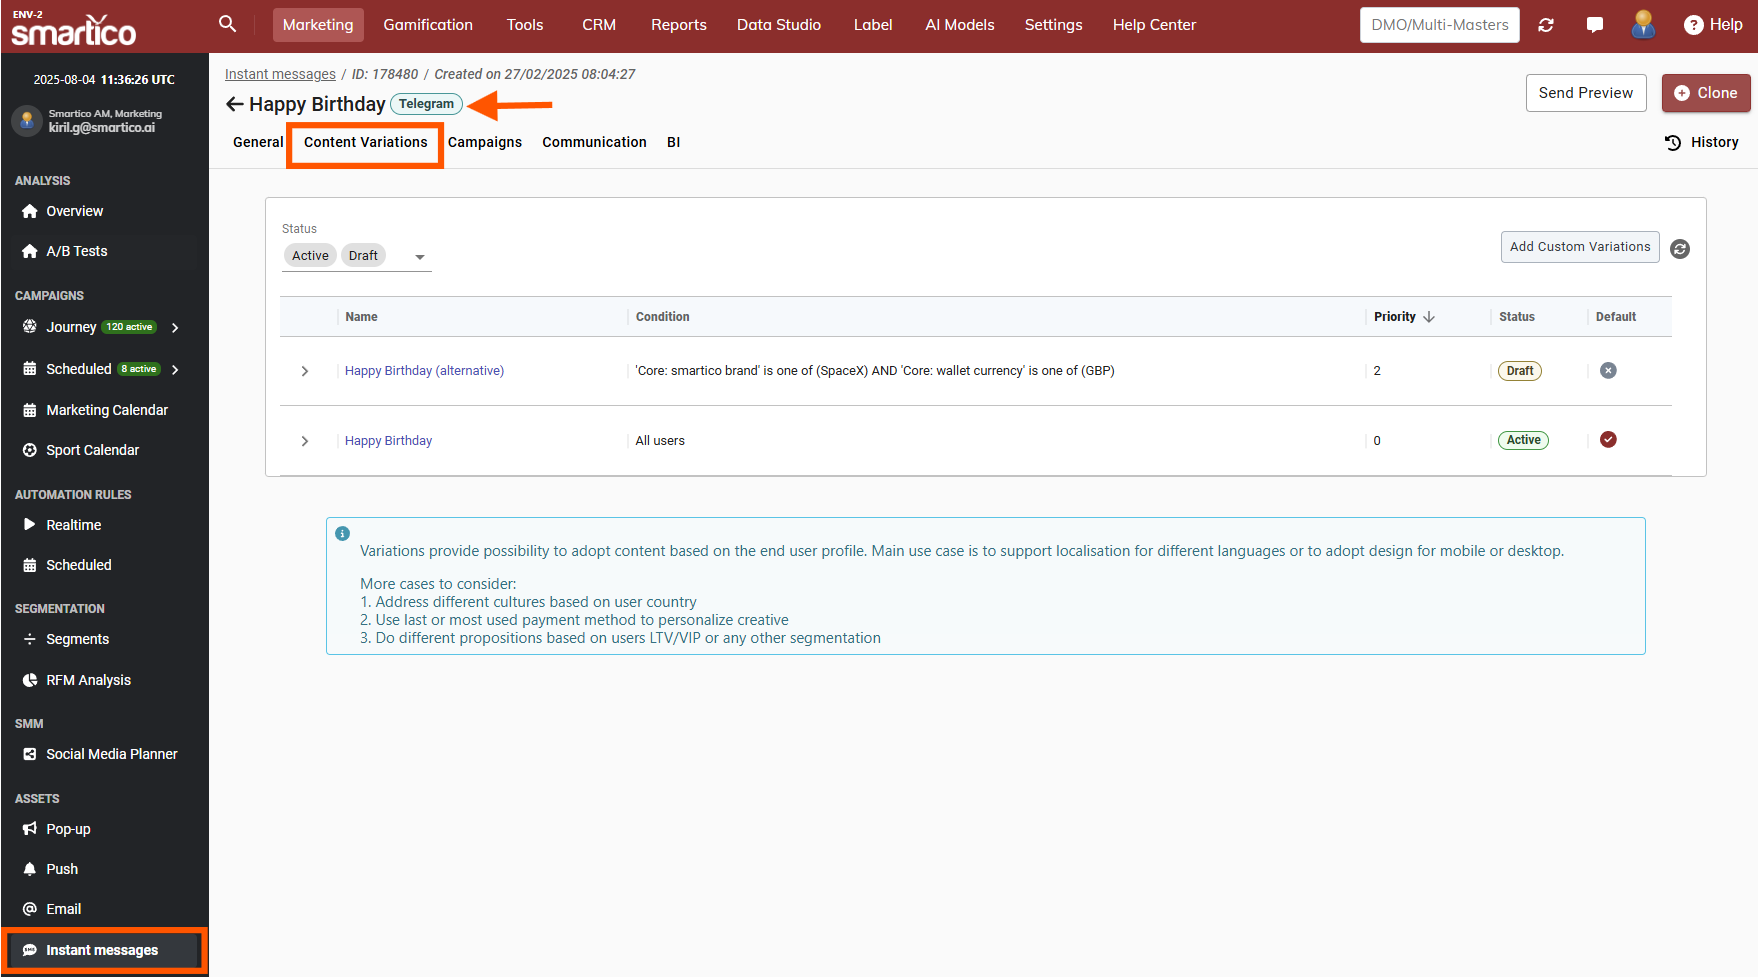Go back using arrow beside Happy Birthday
The height and width of the screenshot is (977, 1758).
[235, 104]
